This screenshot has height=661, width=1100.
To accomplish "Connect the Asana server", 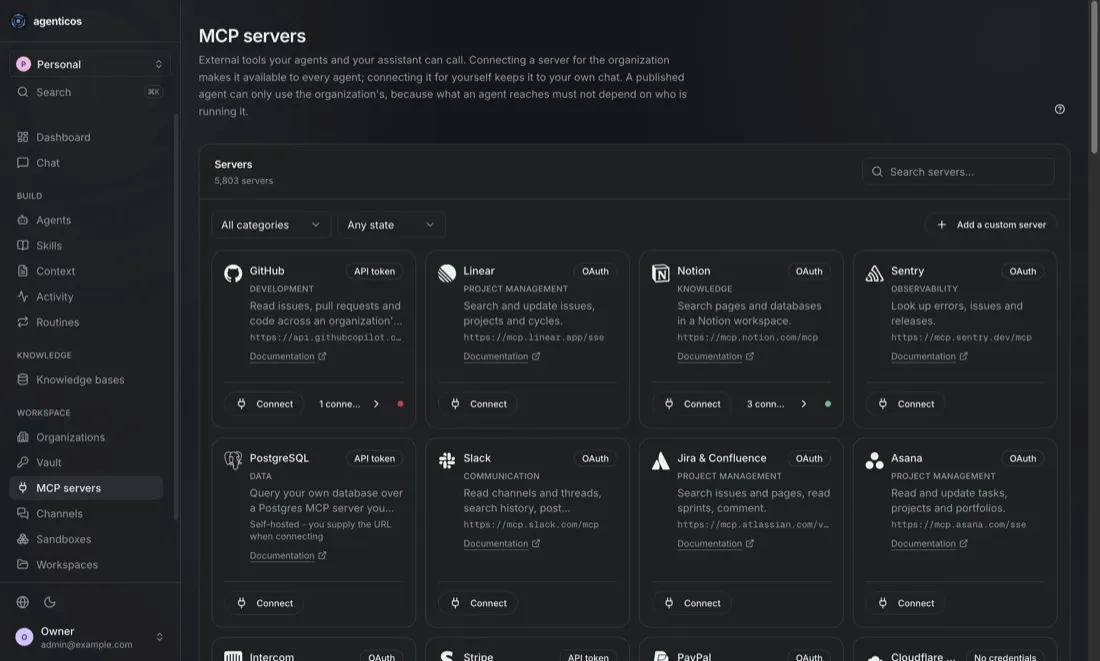I will 906,603.
